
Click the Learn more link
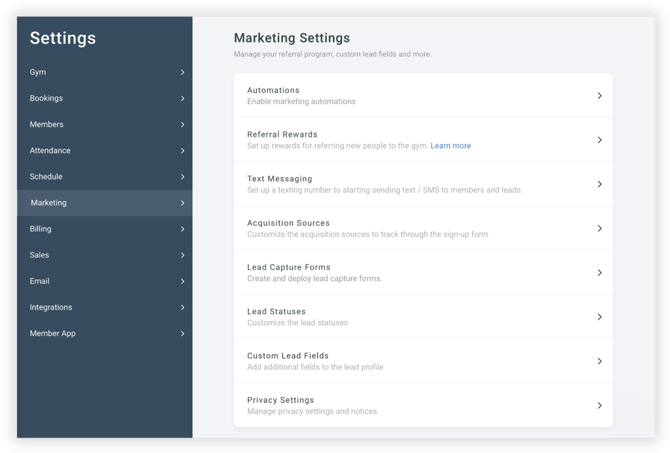click(x=450, y=146)
